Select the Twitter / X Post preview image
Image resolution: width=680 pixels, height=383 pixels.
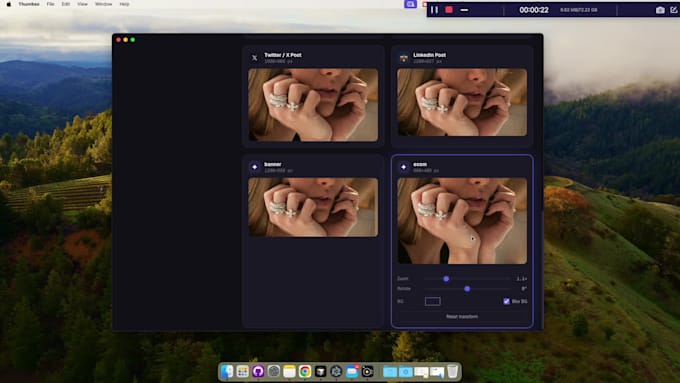click(x=313, y=105)
